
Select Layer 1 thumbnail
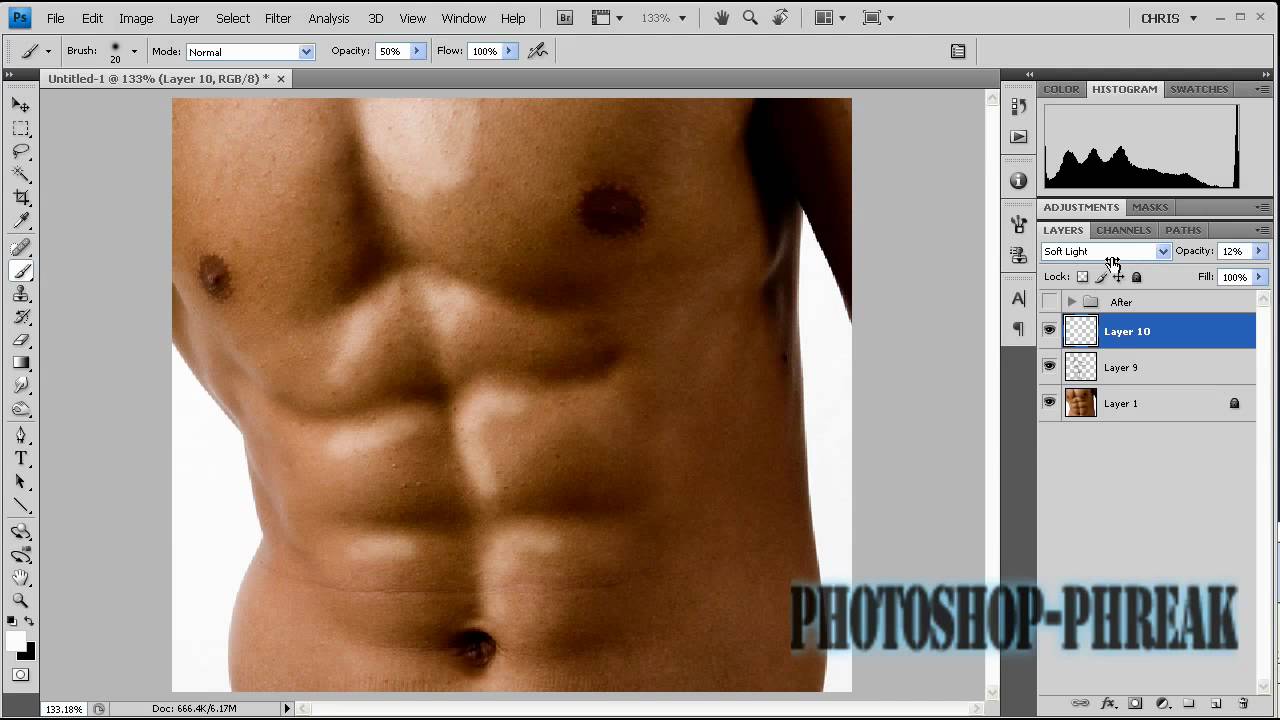[1081, 403]
